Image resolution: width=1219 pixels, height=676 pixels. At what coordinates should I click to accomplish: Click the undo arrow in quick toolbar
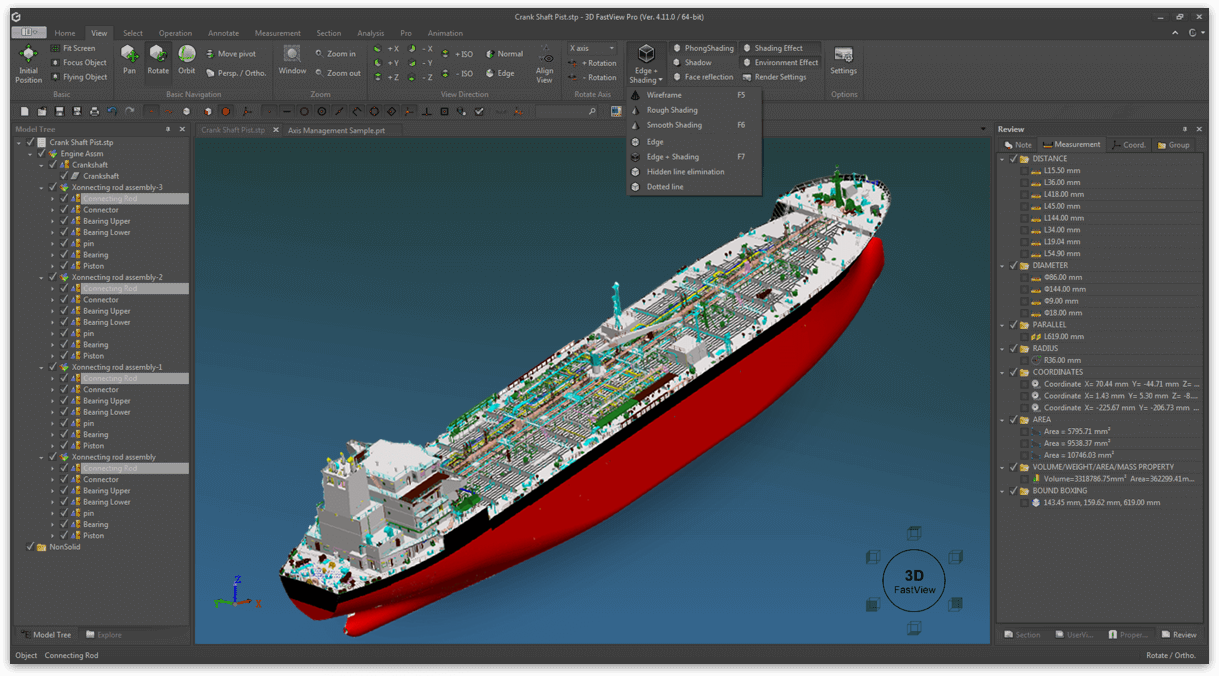112,111
